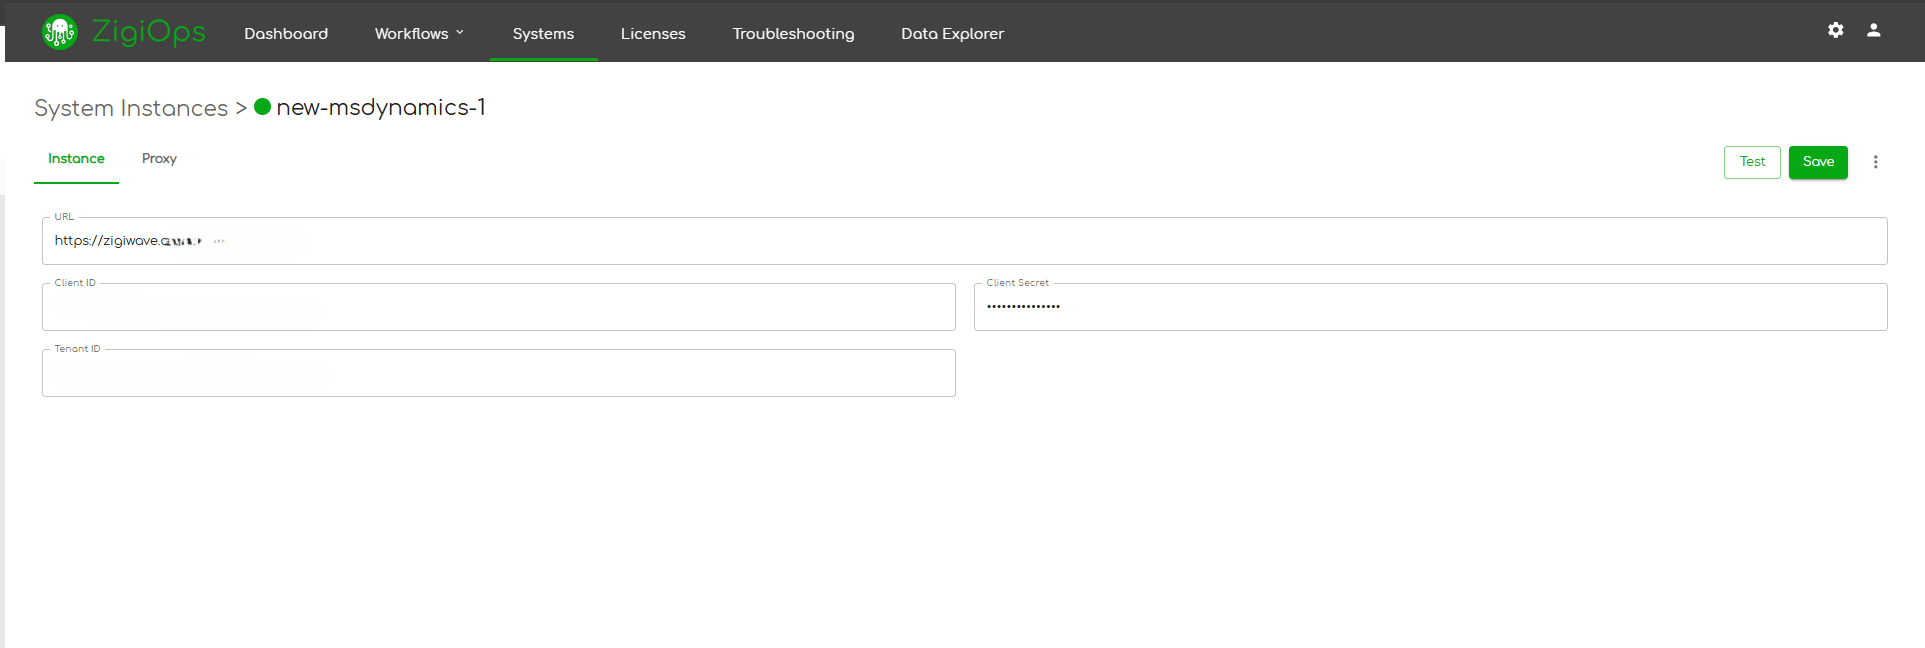Focus the Tenant ID input field
The width and height of the screenshot is (1925, 648).
tap(498, 373)
